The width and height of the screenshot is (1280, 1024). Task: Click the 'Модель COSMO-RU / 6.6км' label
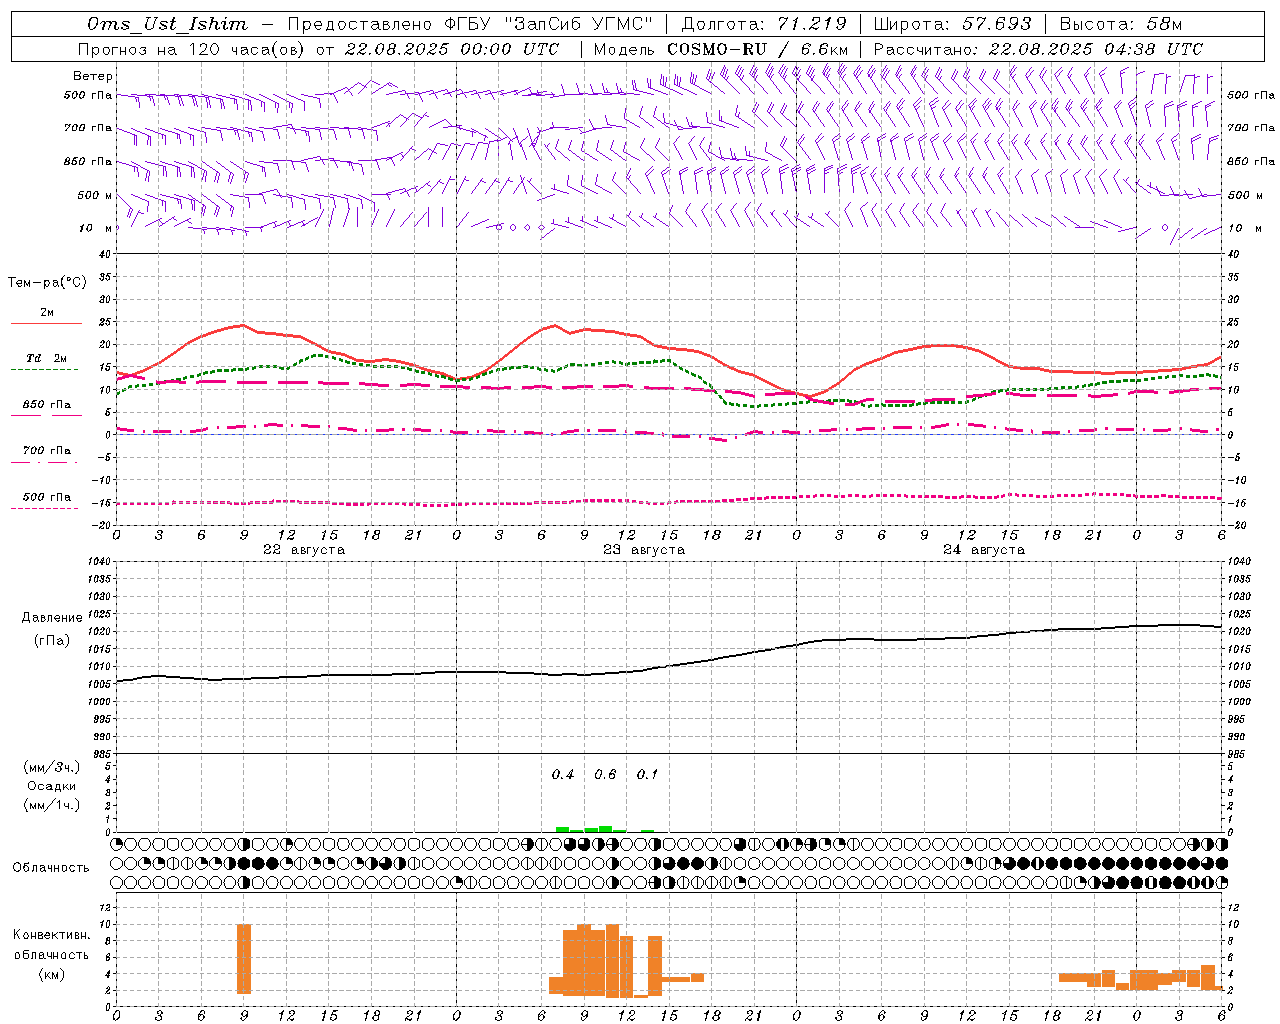721,49
